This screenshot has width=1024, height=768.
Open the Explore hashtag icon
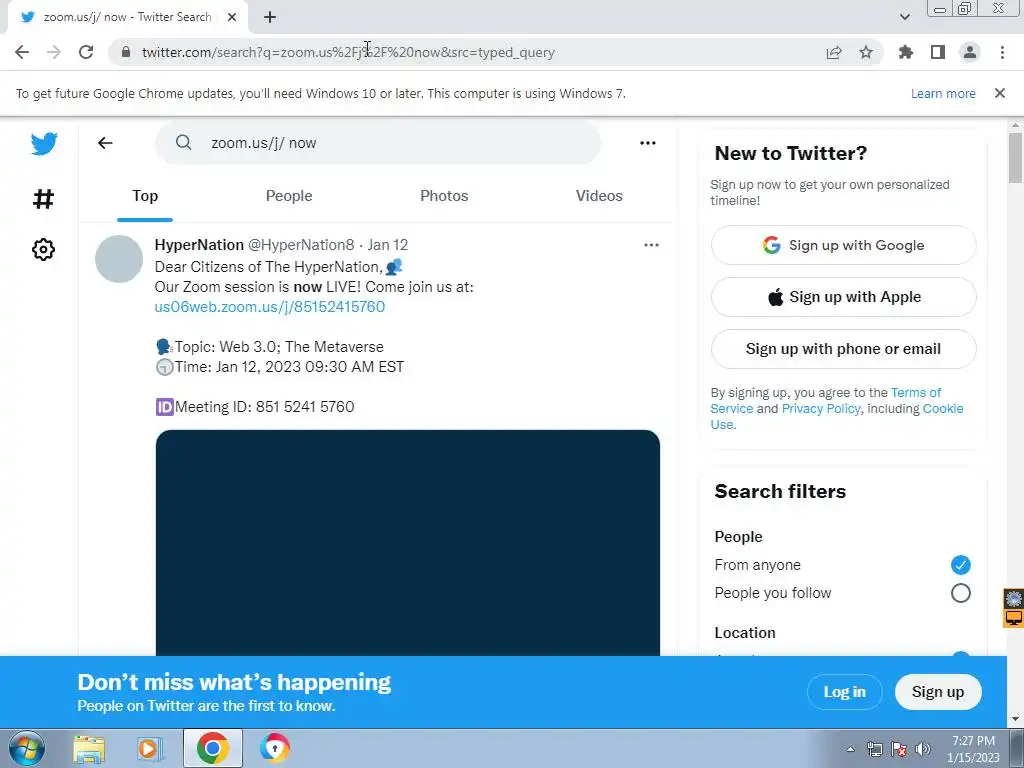pyautogui.click(x=43, y=199)
